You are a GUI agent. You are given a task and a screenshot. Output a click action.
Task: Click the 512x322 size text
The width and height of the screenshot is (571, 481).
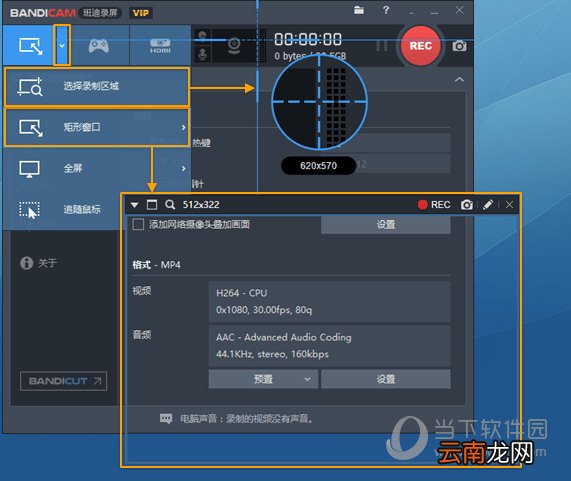[x=201, y=205]
